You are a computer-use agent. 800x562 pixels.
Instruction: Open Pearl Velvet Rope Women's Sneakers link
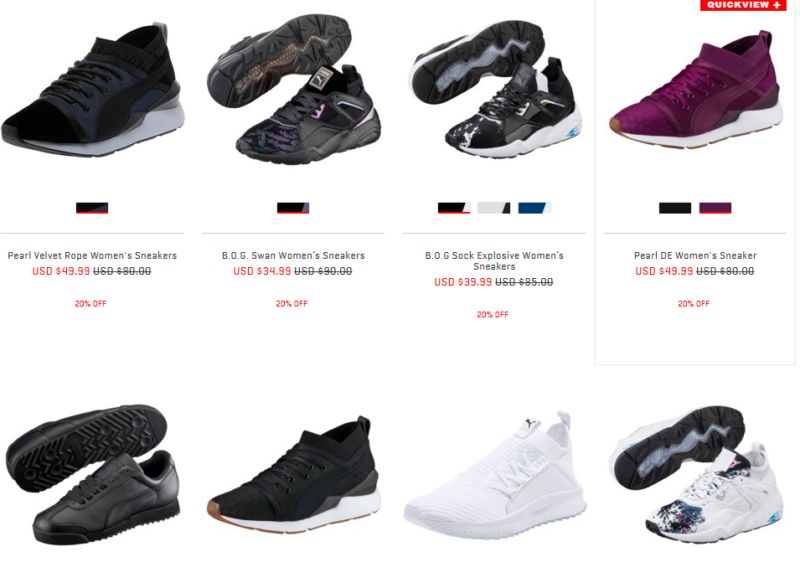click(92, 256)
